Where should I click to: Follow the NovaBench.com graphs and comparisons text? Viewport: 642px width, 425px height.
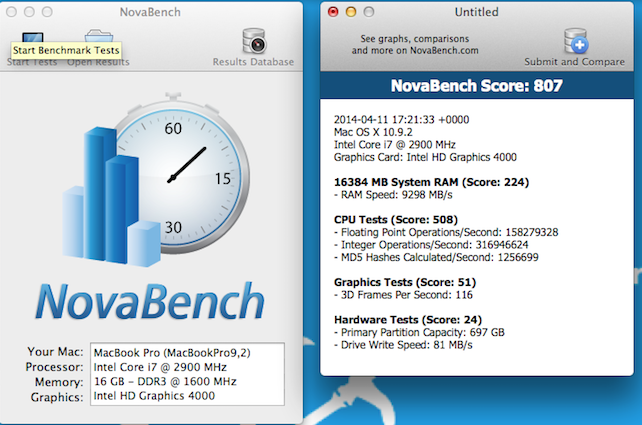[419, 44]
